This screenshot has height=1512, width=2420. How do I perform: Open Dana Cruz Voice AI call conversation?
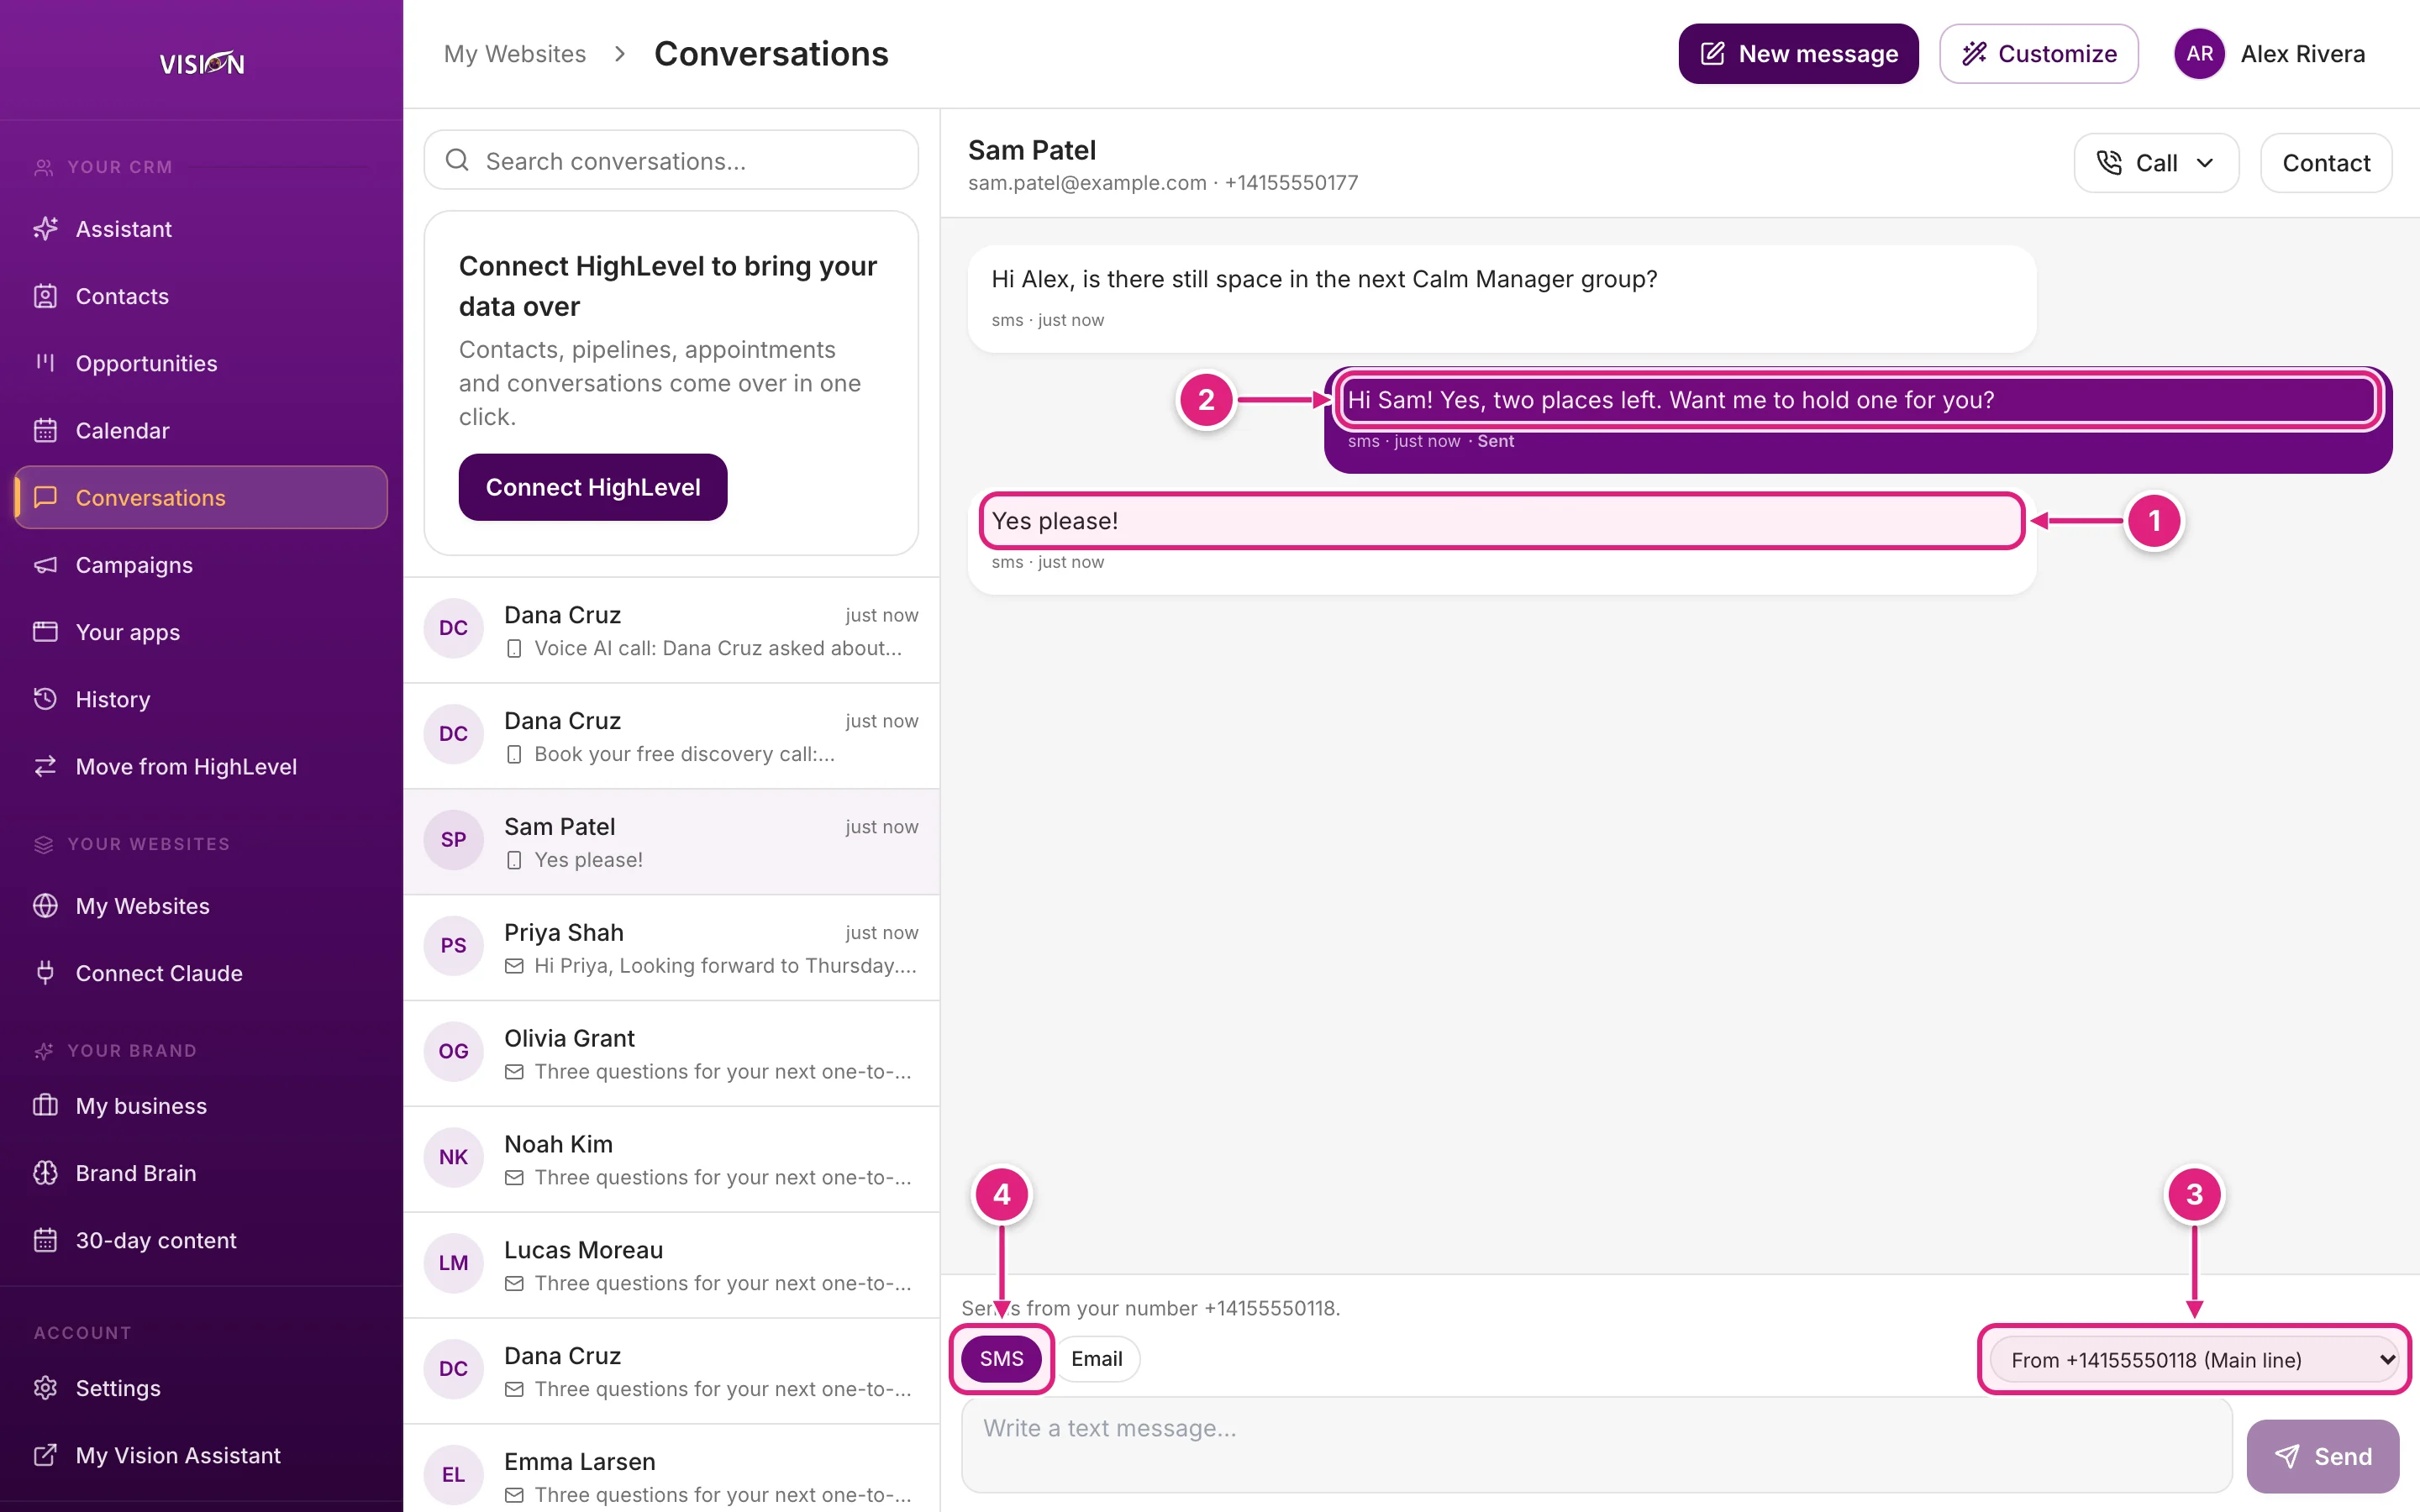click(x=671, y=630)
